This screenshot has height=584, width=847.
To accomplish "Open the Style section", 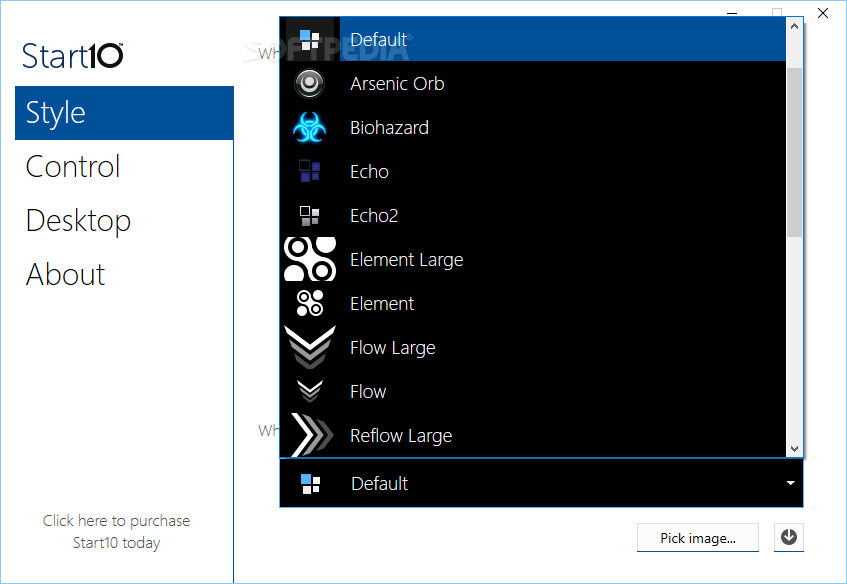I will click(x=124, y=113).
